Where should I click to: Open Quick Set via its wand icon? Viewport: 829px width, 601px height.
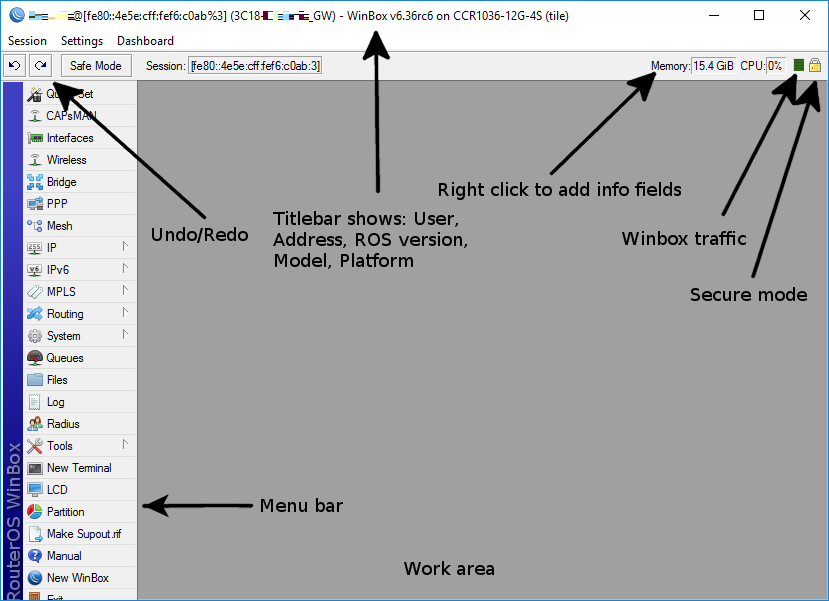pyautogui.click(x=35, y=94)
